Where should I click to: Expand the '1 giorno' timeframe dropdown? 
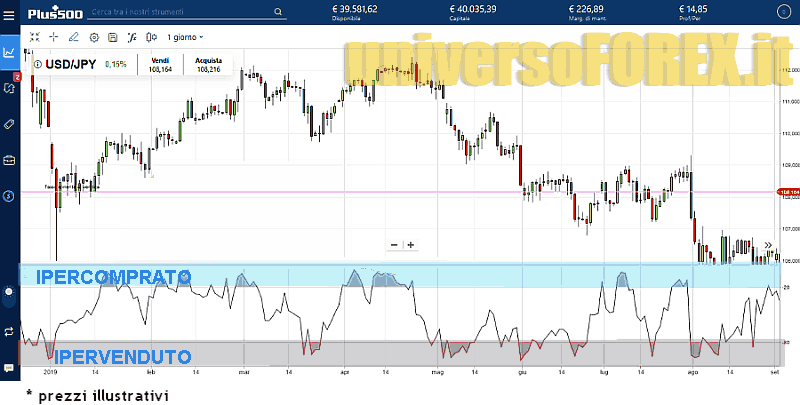tap(184, 37)
